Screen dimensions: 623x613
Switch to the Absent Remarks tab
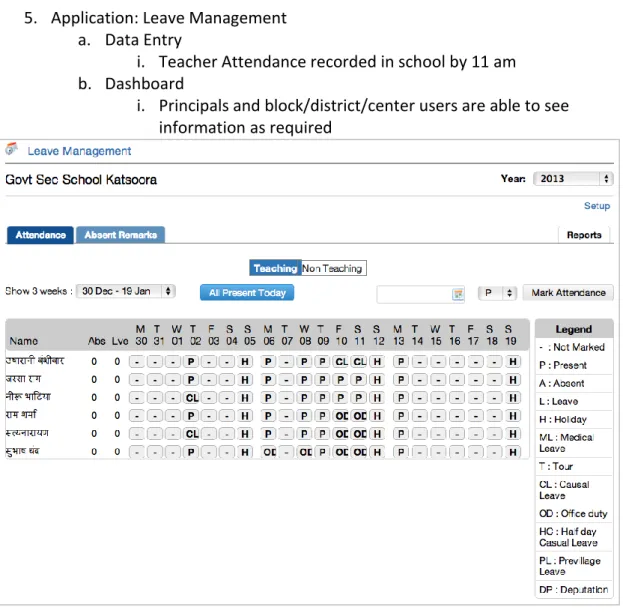[120, 235]
